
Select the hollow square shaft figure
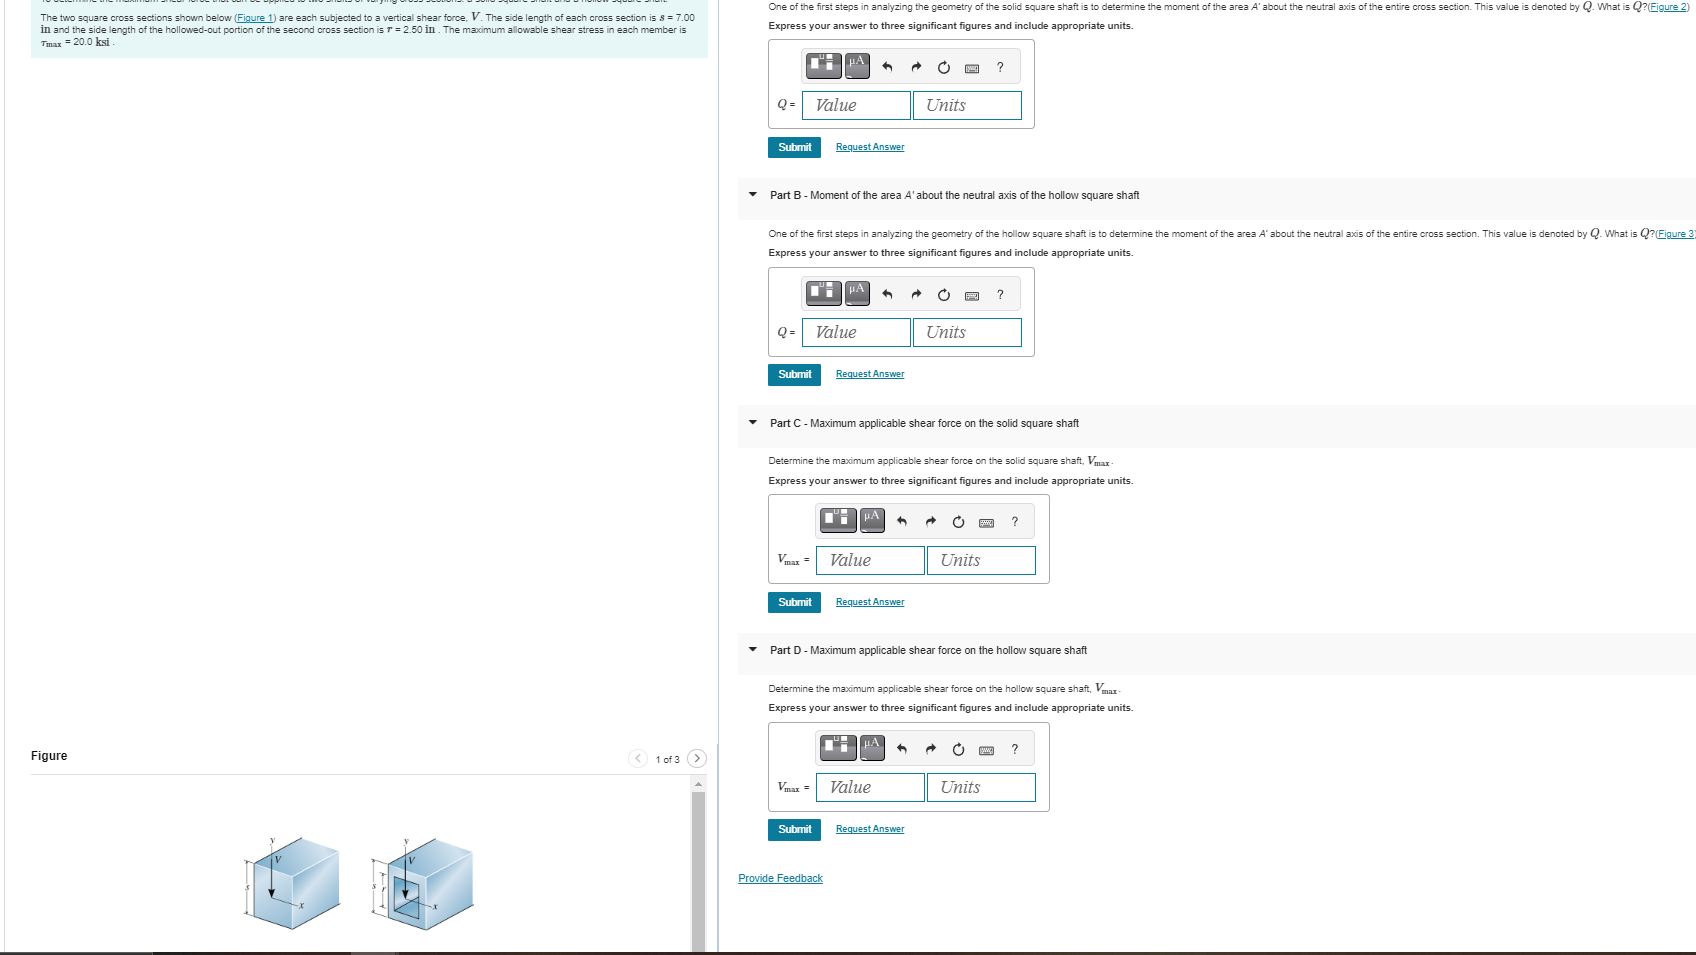[421, 883]
